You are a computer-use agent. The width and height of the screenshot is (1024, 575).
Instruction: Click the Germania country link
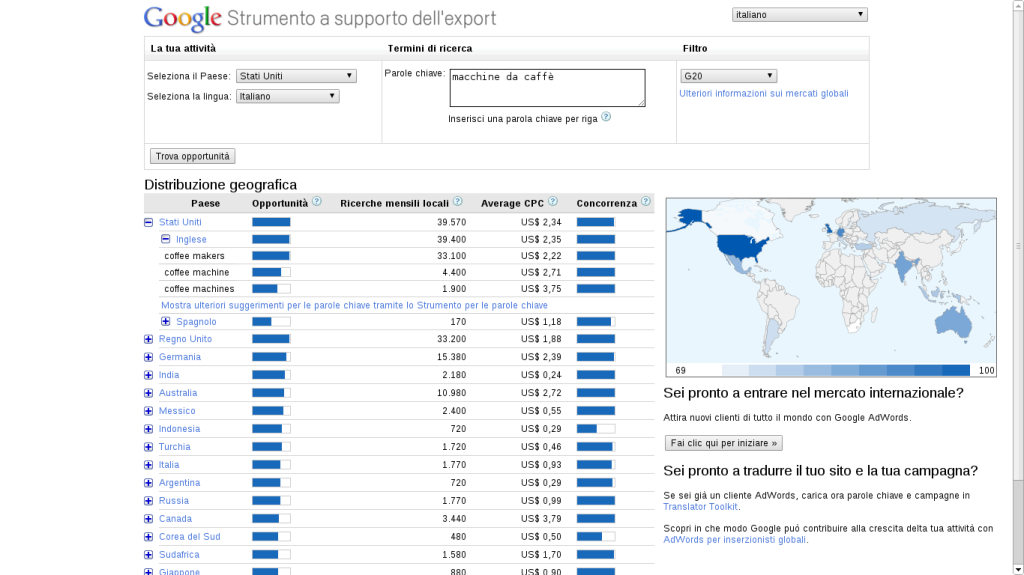click(x=180, y=357)
